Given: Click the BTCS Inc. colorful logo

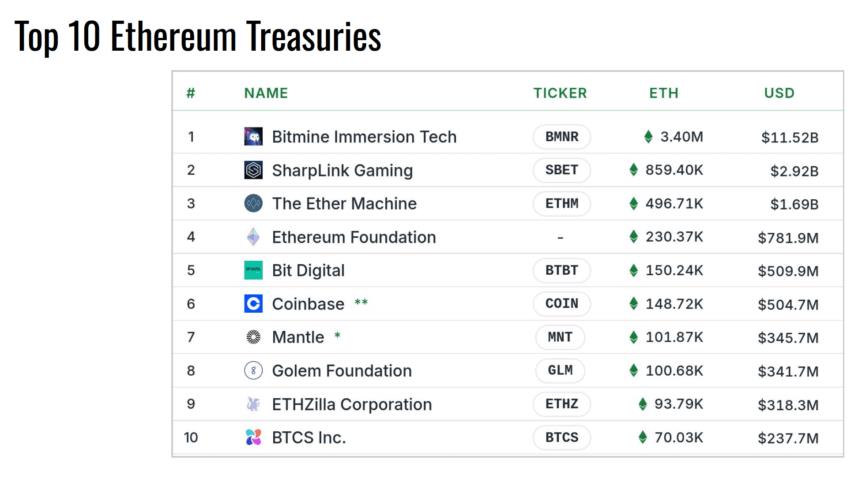Looking at the screenshot, I should [x=253, y=437].
